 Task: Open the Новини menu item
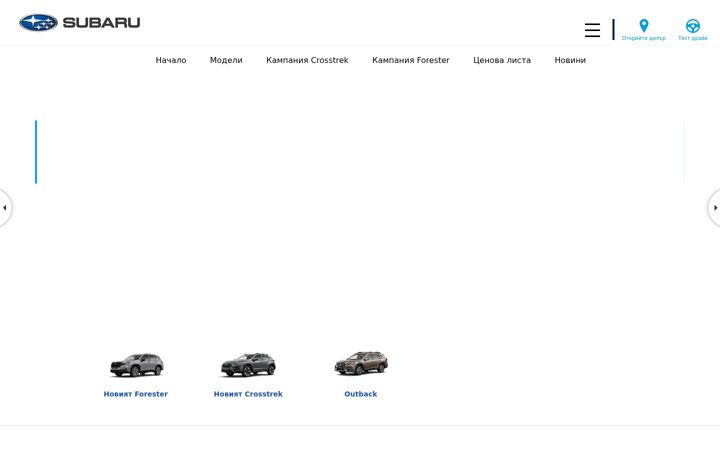pos(570,60)
